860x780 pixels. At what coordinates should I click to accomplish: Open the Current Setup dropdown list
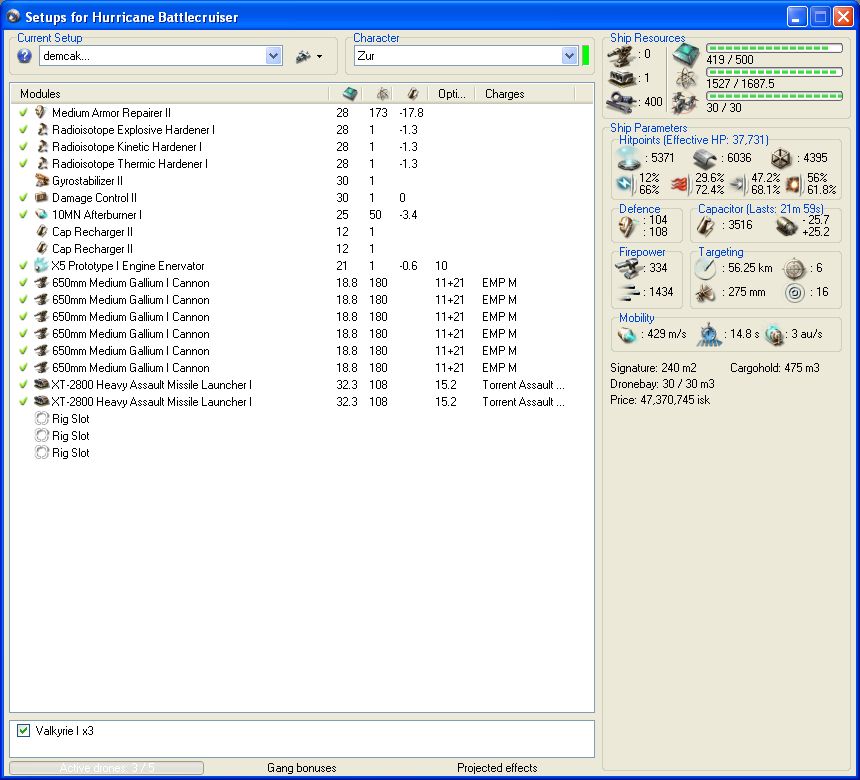274,57
